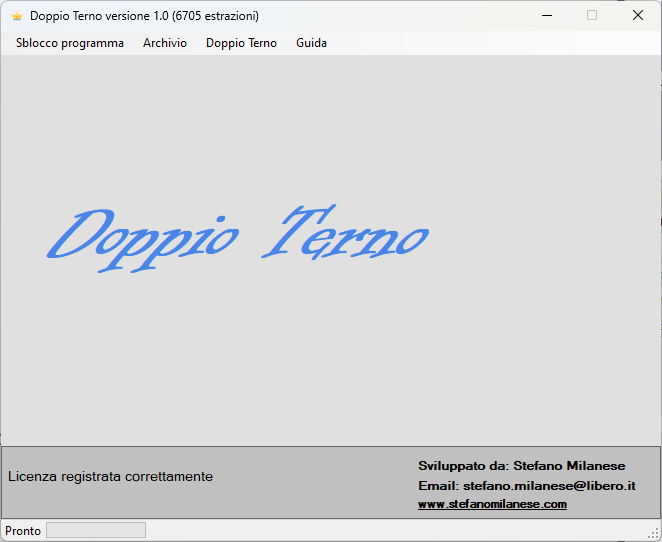The width and height of the screenshot is (662, 542).
Task: Click the crown app icon in title bar
Action: (17, 16)
